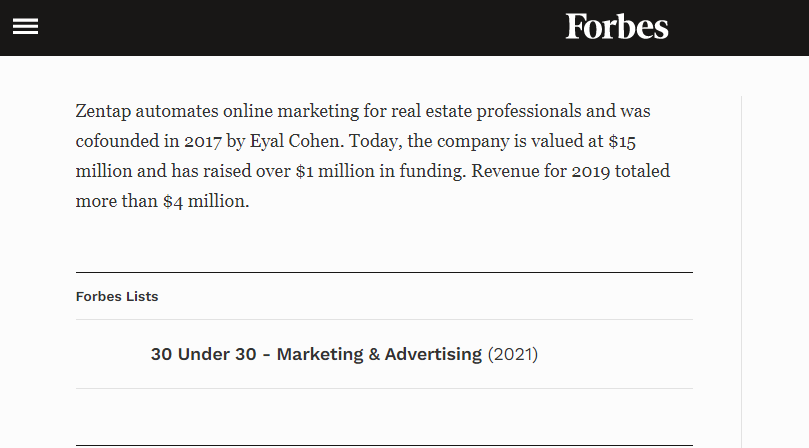Click the word "cofounded" in the paragraph

tap(115, 141)
